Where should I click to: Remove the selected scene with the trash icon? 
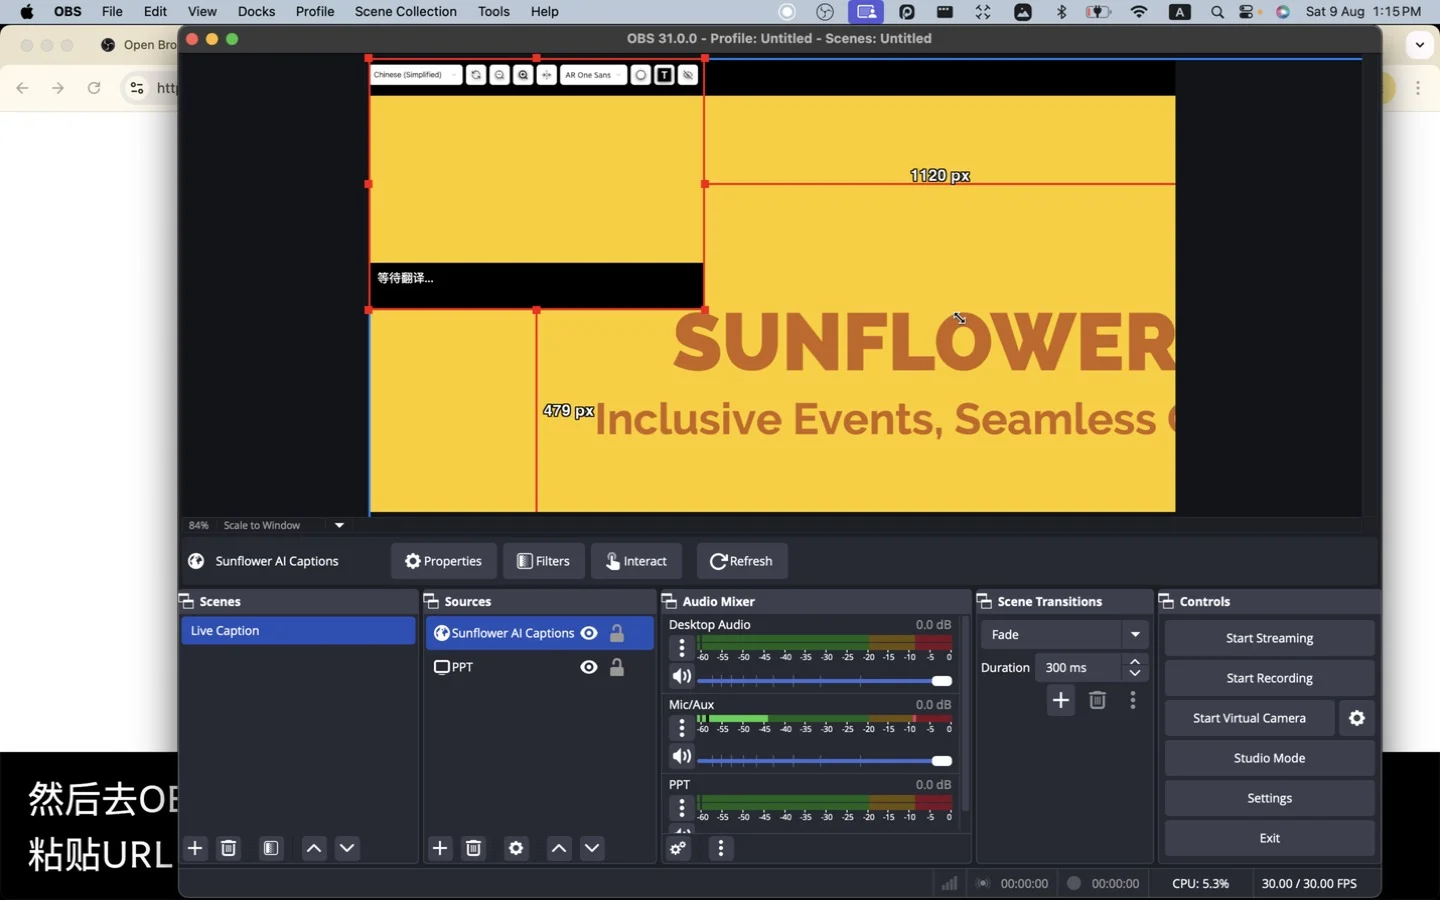[x=228, y=848]
